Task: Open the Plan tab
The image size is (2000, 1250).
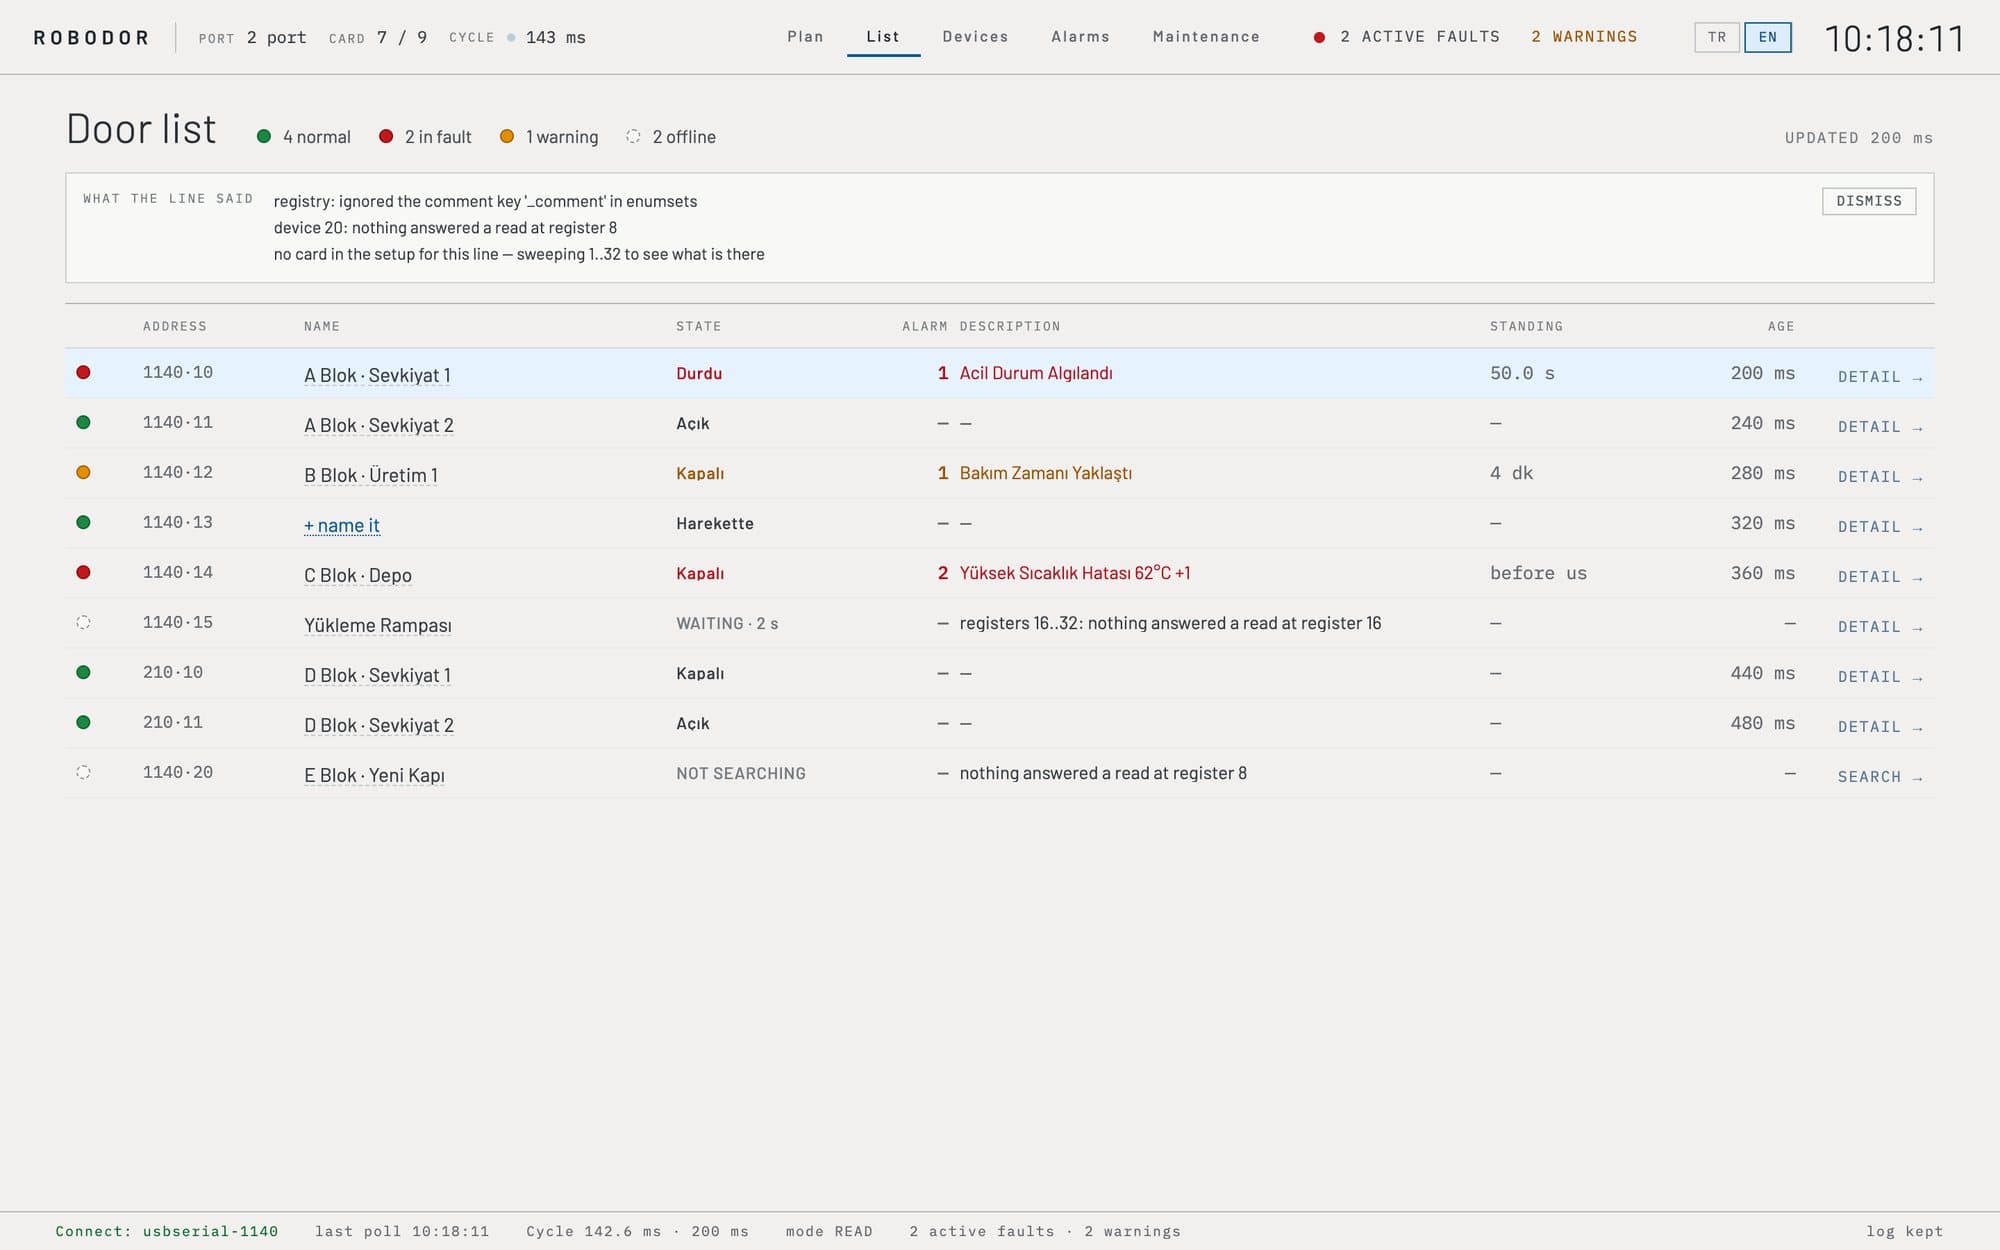Action: coord(805,37)
